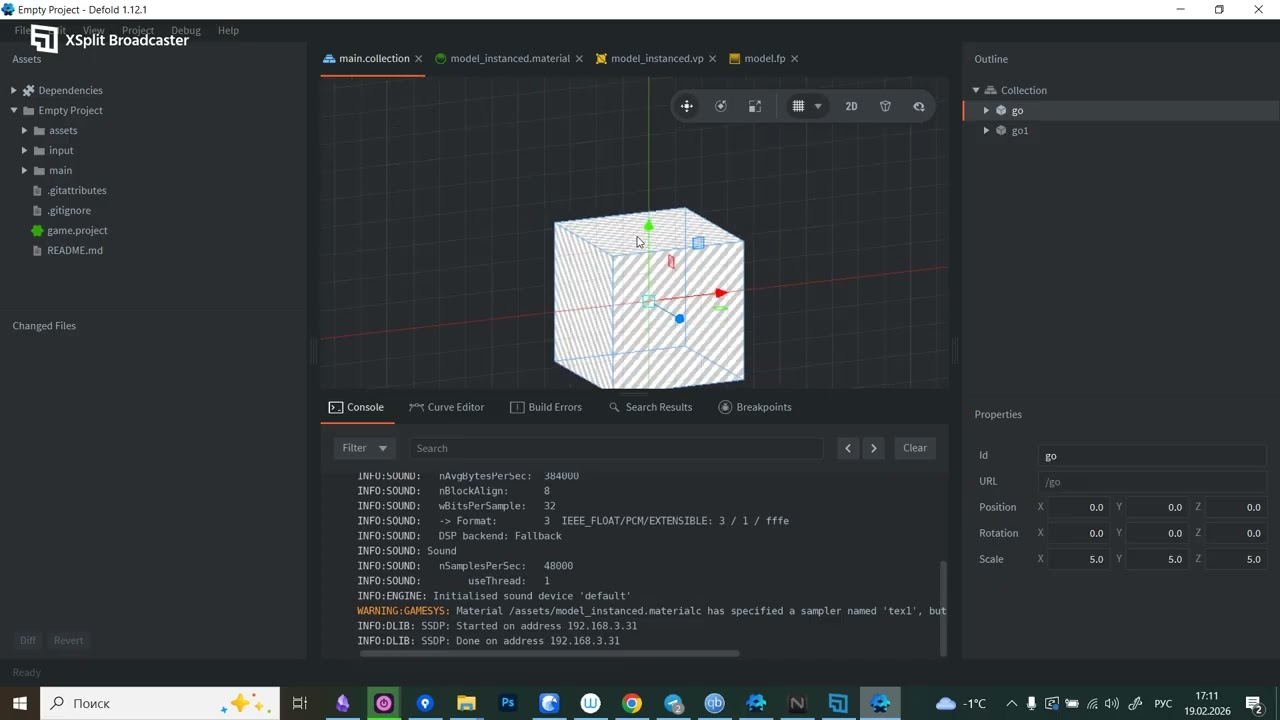Click the console horizontal scrollbar

[549, 654]
